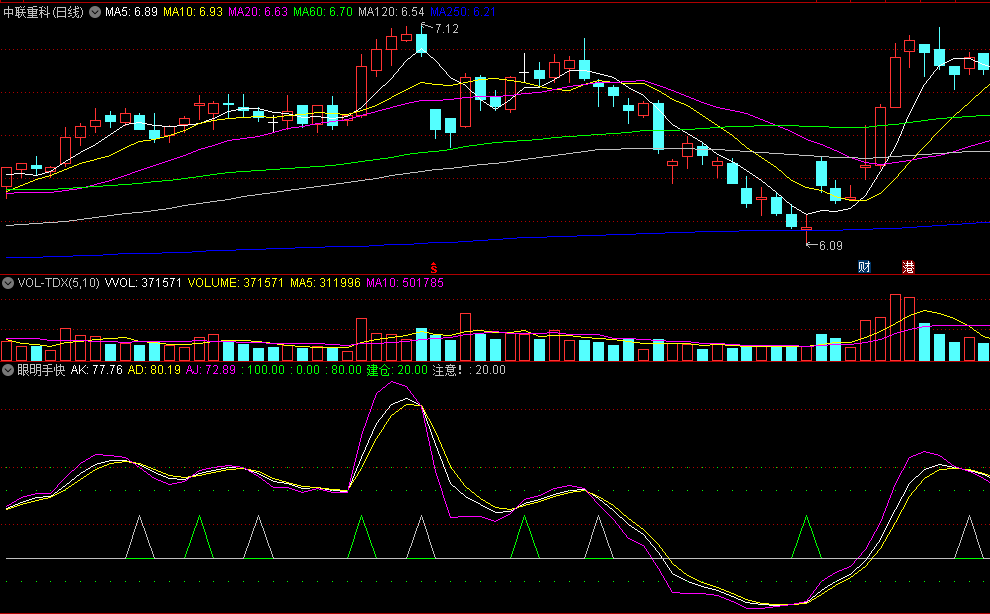Select the green 80.00 level value
990x614 pixels.
point(346,370)
